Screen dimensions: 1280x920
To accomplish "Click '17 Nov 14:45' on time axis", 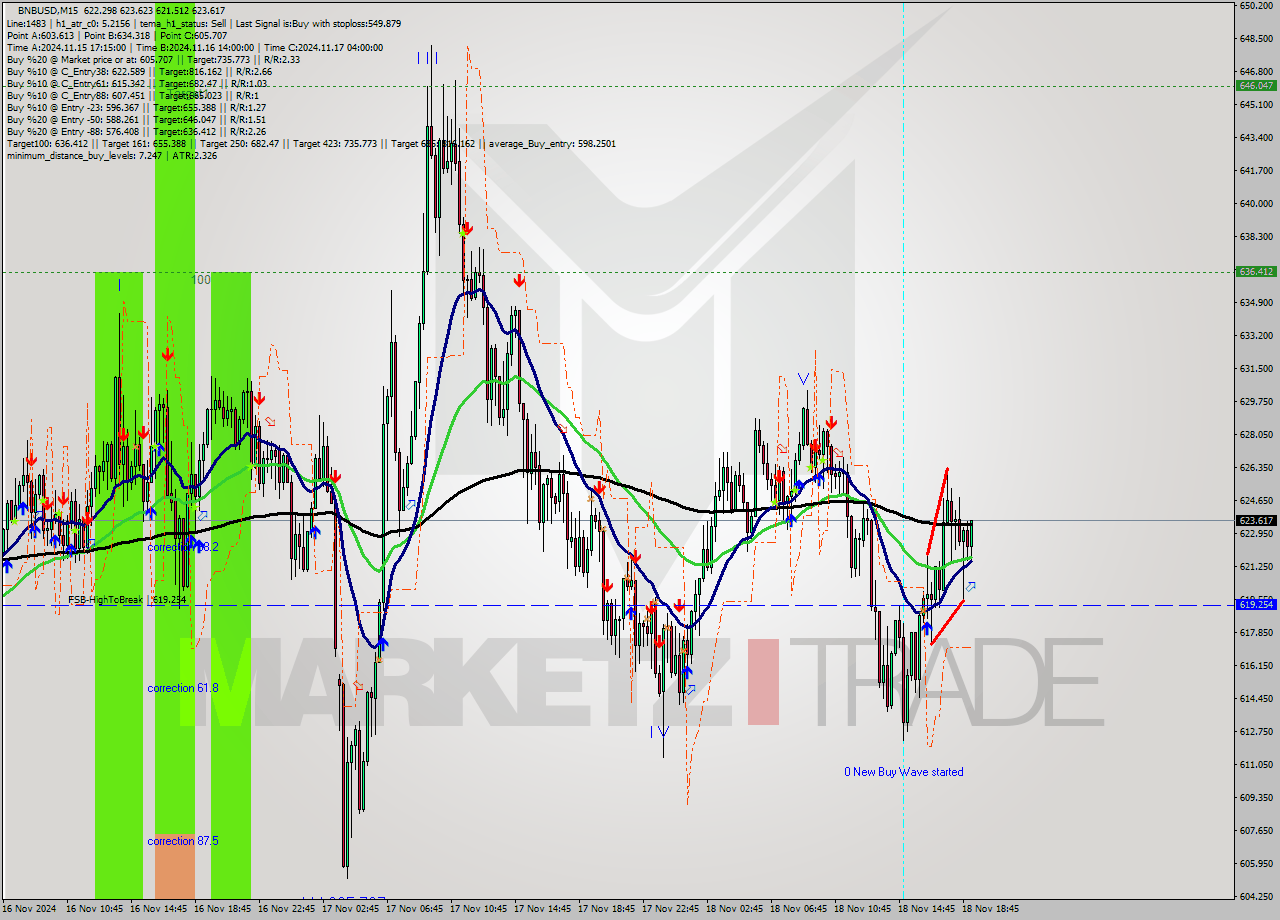I will point(542,909).
